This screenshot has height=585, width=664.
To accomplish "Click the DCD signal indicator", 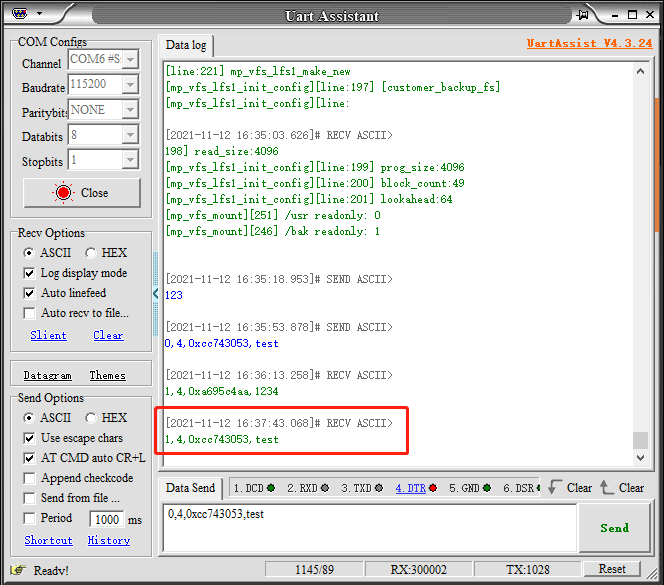I will click(254, 488).
